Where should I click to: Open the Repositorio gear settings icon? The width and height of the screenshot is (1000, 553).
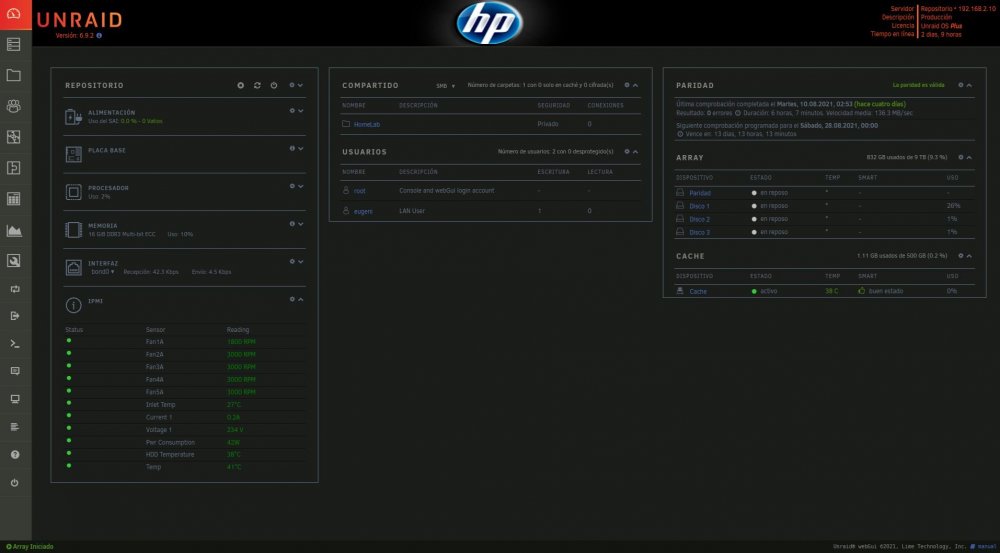tap(292, 85)
